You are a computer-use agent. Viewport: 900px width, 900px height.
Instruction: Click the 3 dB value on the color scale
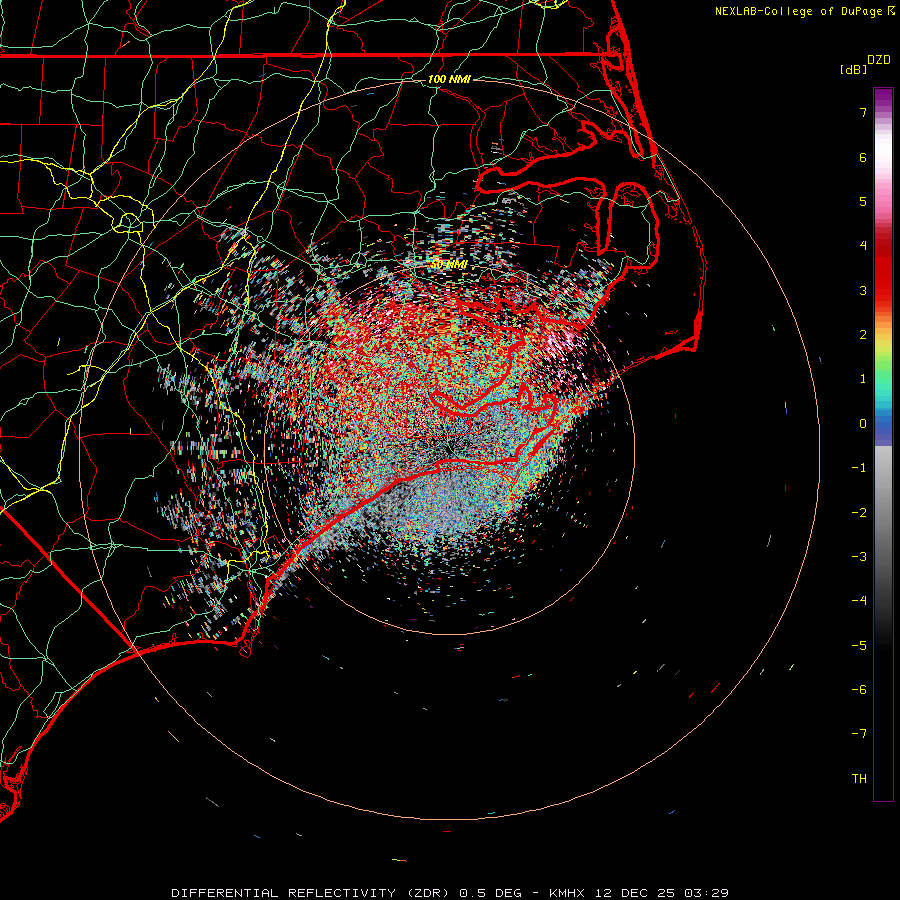[x=863, y=290]
